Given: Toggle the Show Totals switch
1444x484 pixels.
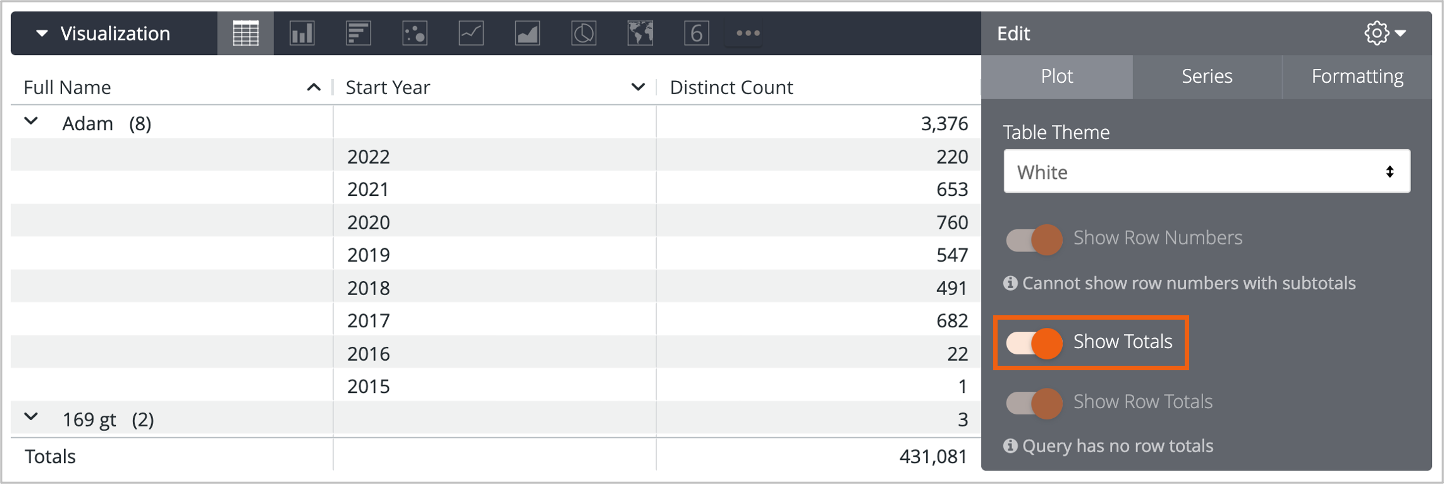Looking at the screenshot, I should (1034, 343).
